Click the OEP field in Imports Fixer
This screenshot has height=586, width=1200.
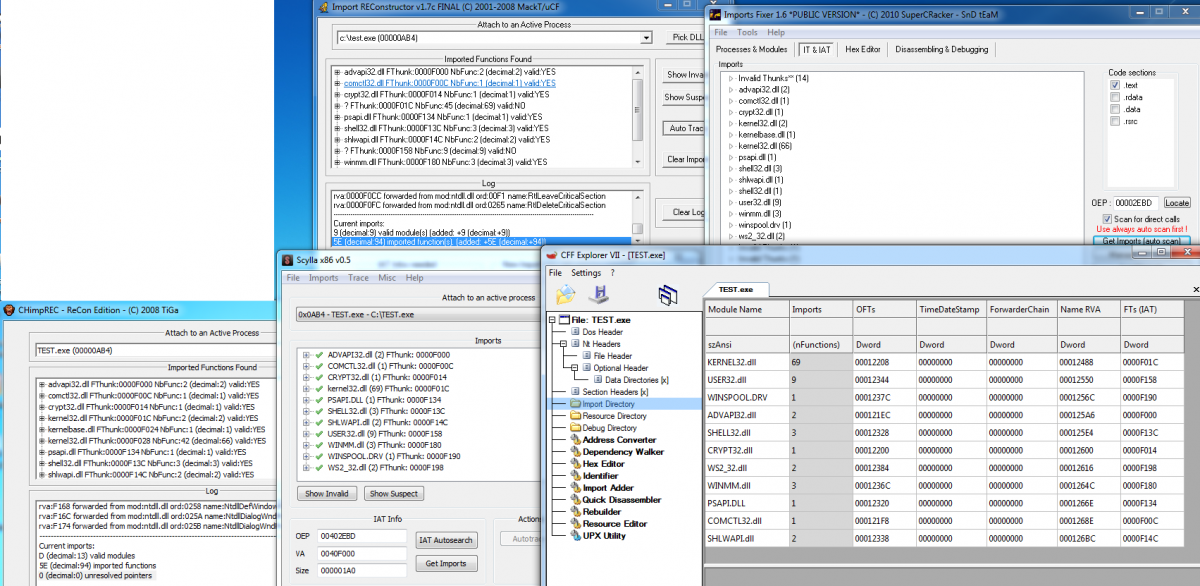1137,203
